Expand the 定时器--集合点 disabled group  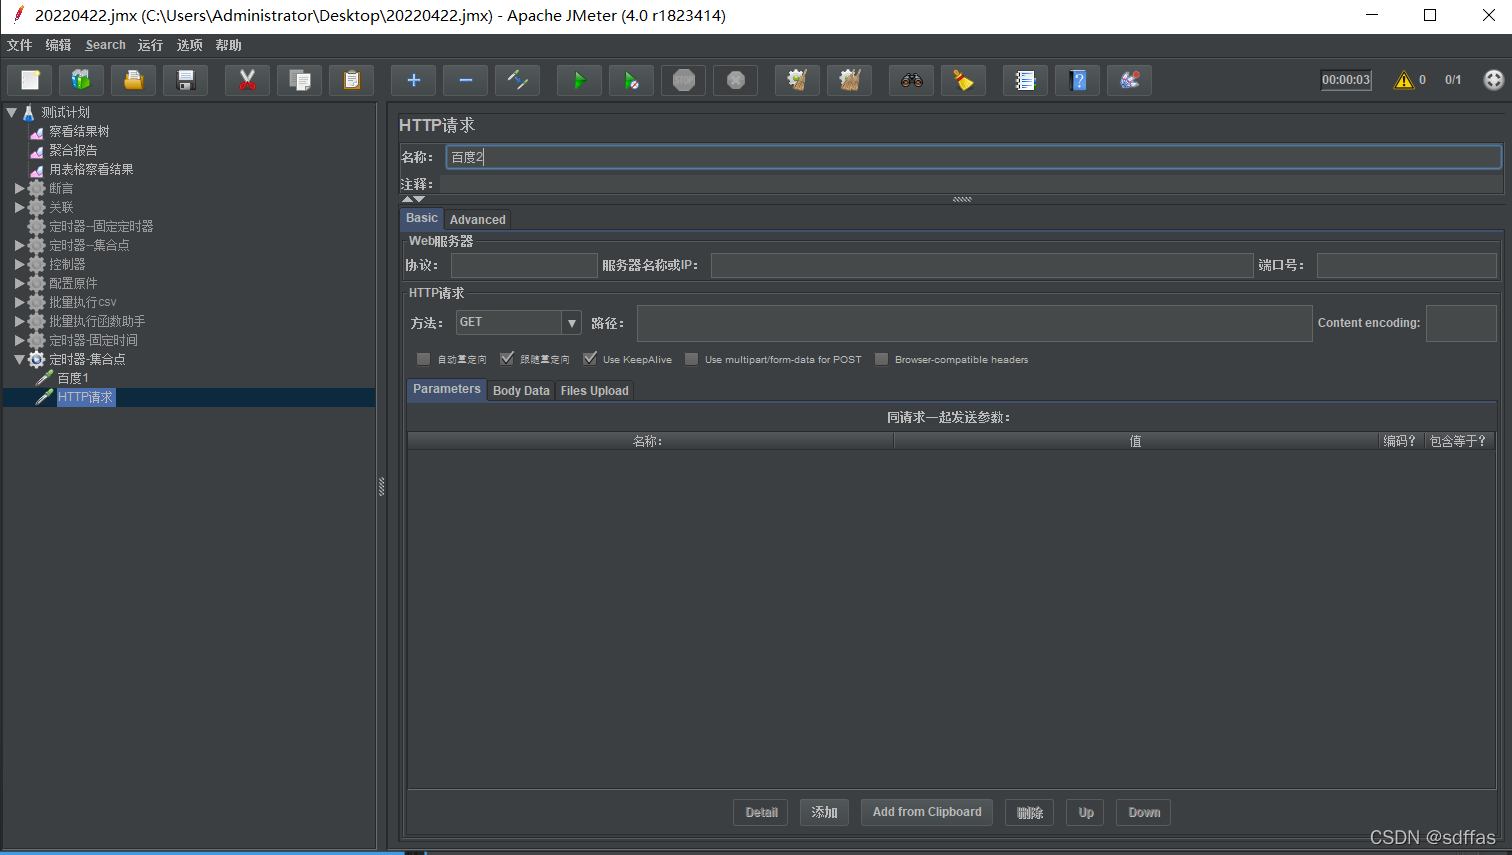pos(19,245)
